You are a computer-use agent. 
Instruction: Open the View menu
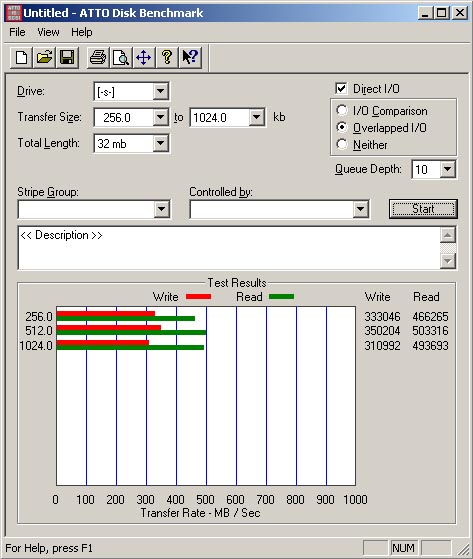click(x=48, y=32)
